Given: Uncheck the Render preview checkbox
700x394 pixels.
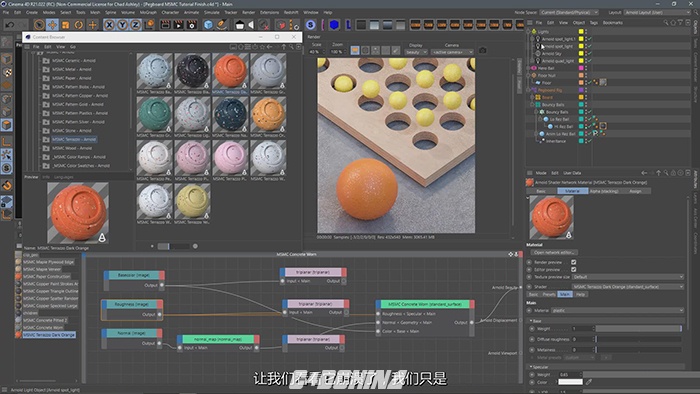Looking at the screenshot, I should tap(574, 262).
